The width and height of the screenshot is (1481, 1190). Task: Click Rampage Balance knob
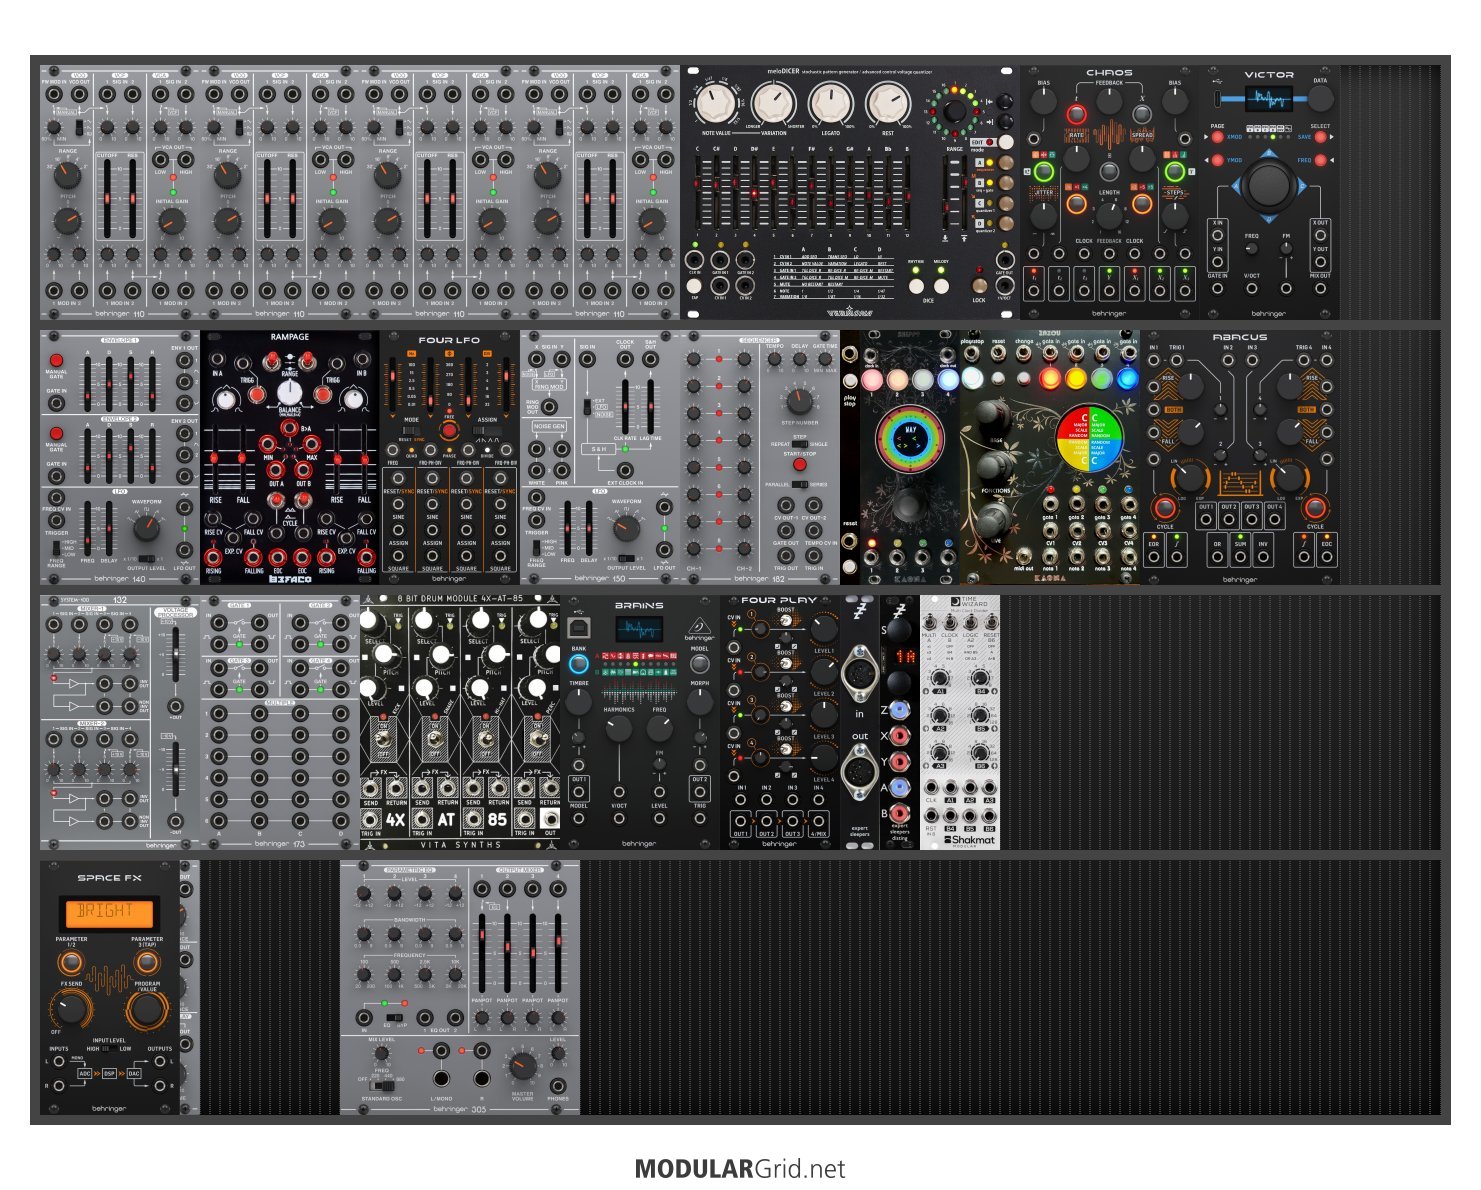[289, 393]
